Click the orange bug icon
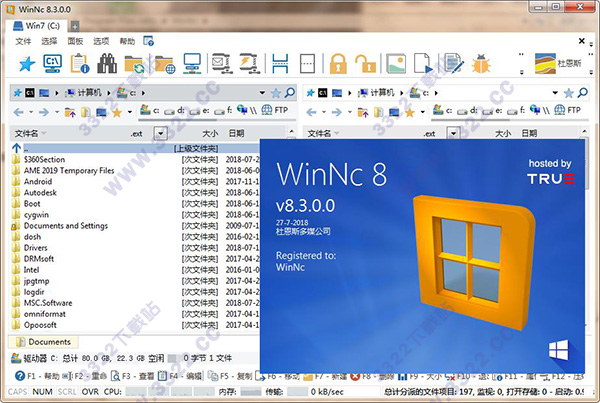Viewport: 600px width, 403px height. click(x=481, y=64)
